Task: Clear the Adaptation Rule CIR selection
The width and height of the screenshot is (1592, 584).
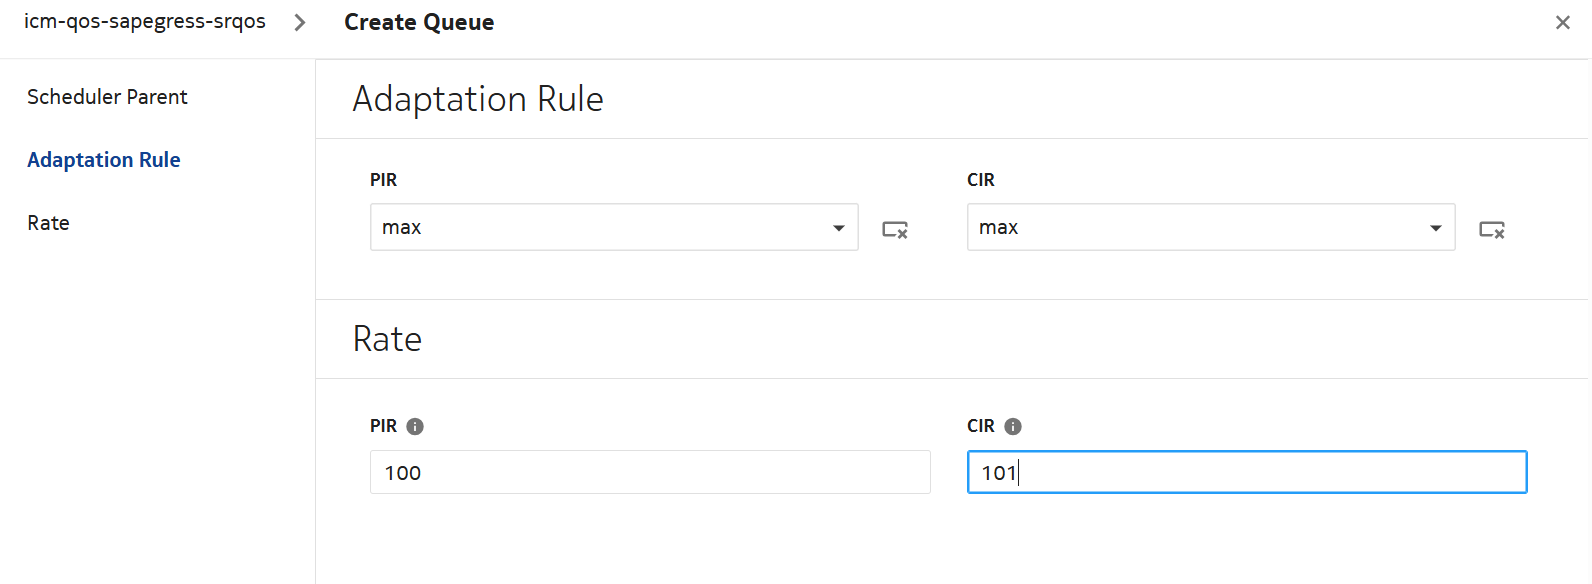Action: [x=1491, y=229]
